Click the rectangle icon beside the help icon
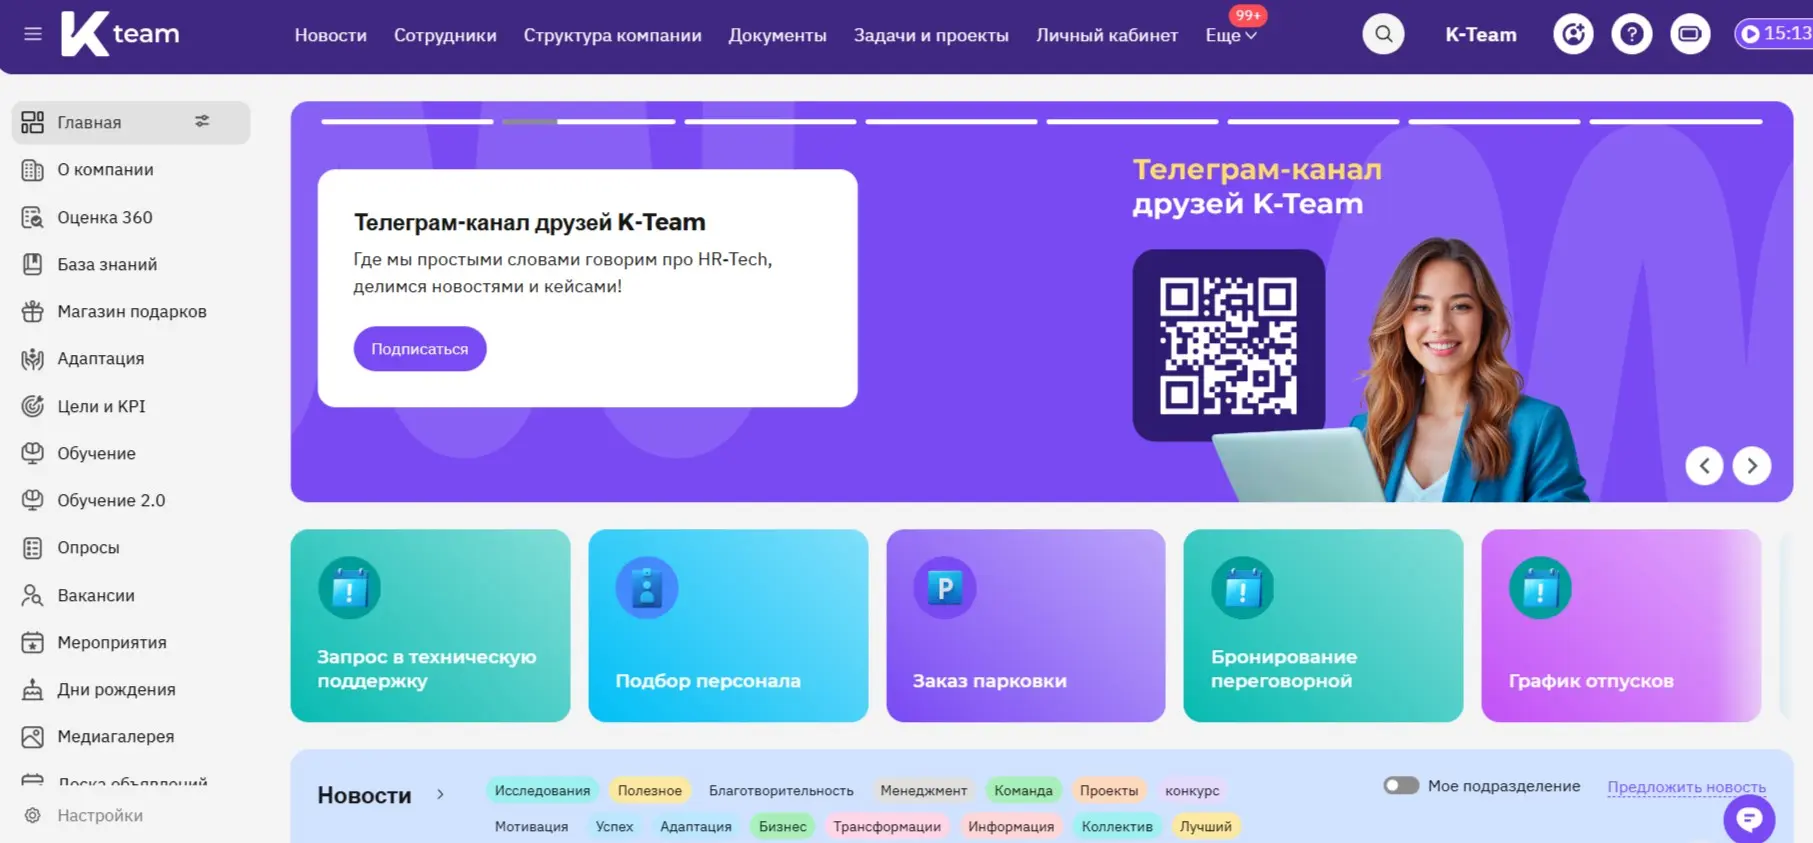The image size is (1813, 843). [1690, 34]
